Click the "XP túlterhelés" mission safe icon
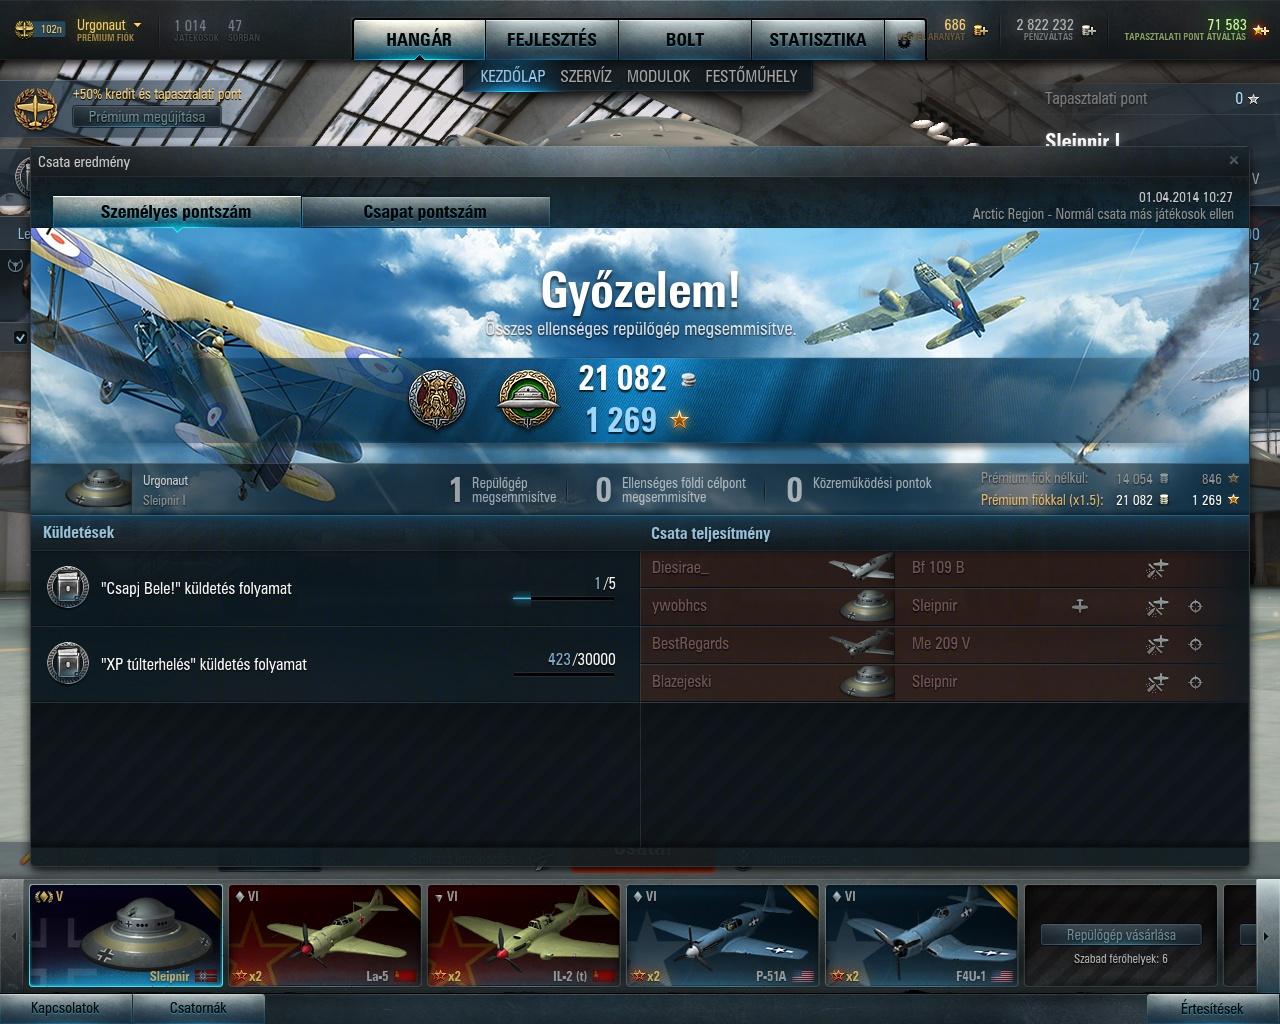Image resolution: width=1280 pixels, height=1024 pixels. point(68,664)
